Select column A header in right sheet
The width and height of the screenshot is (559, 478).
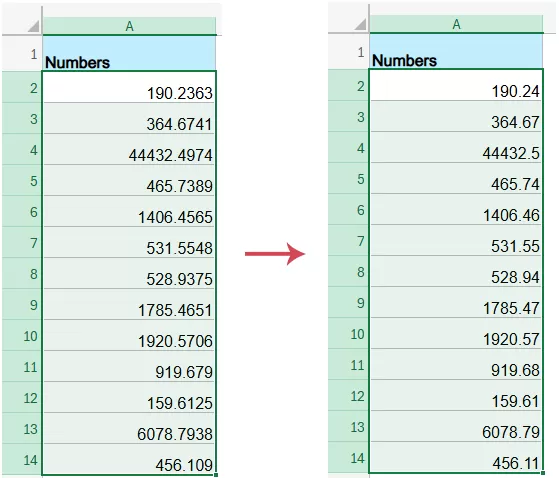point(456,24)
